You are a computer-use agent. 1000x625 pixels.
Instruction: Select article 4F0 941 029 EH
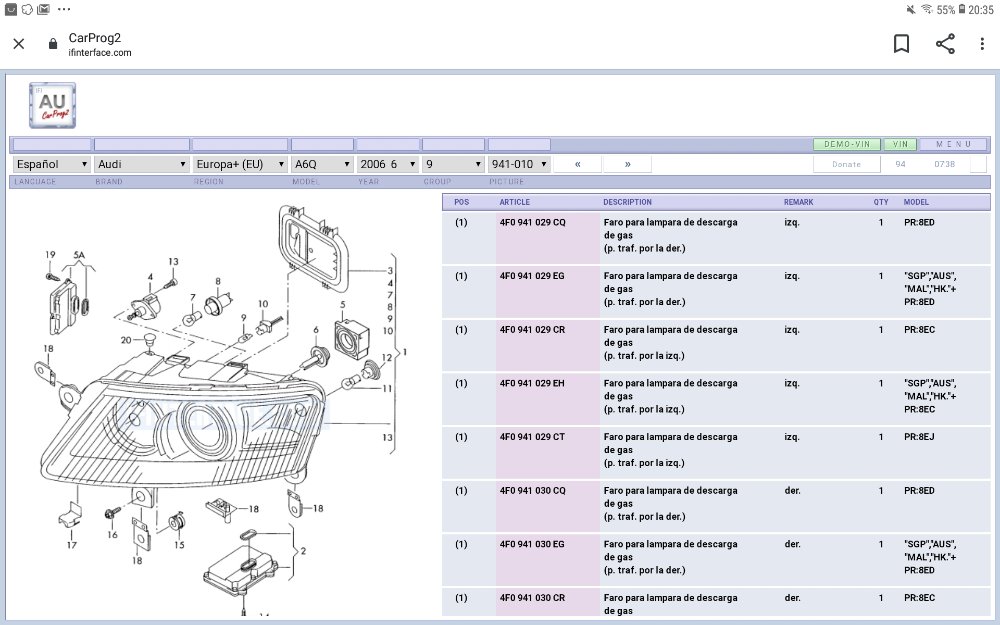(x=532, y=383)
